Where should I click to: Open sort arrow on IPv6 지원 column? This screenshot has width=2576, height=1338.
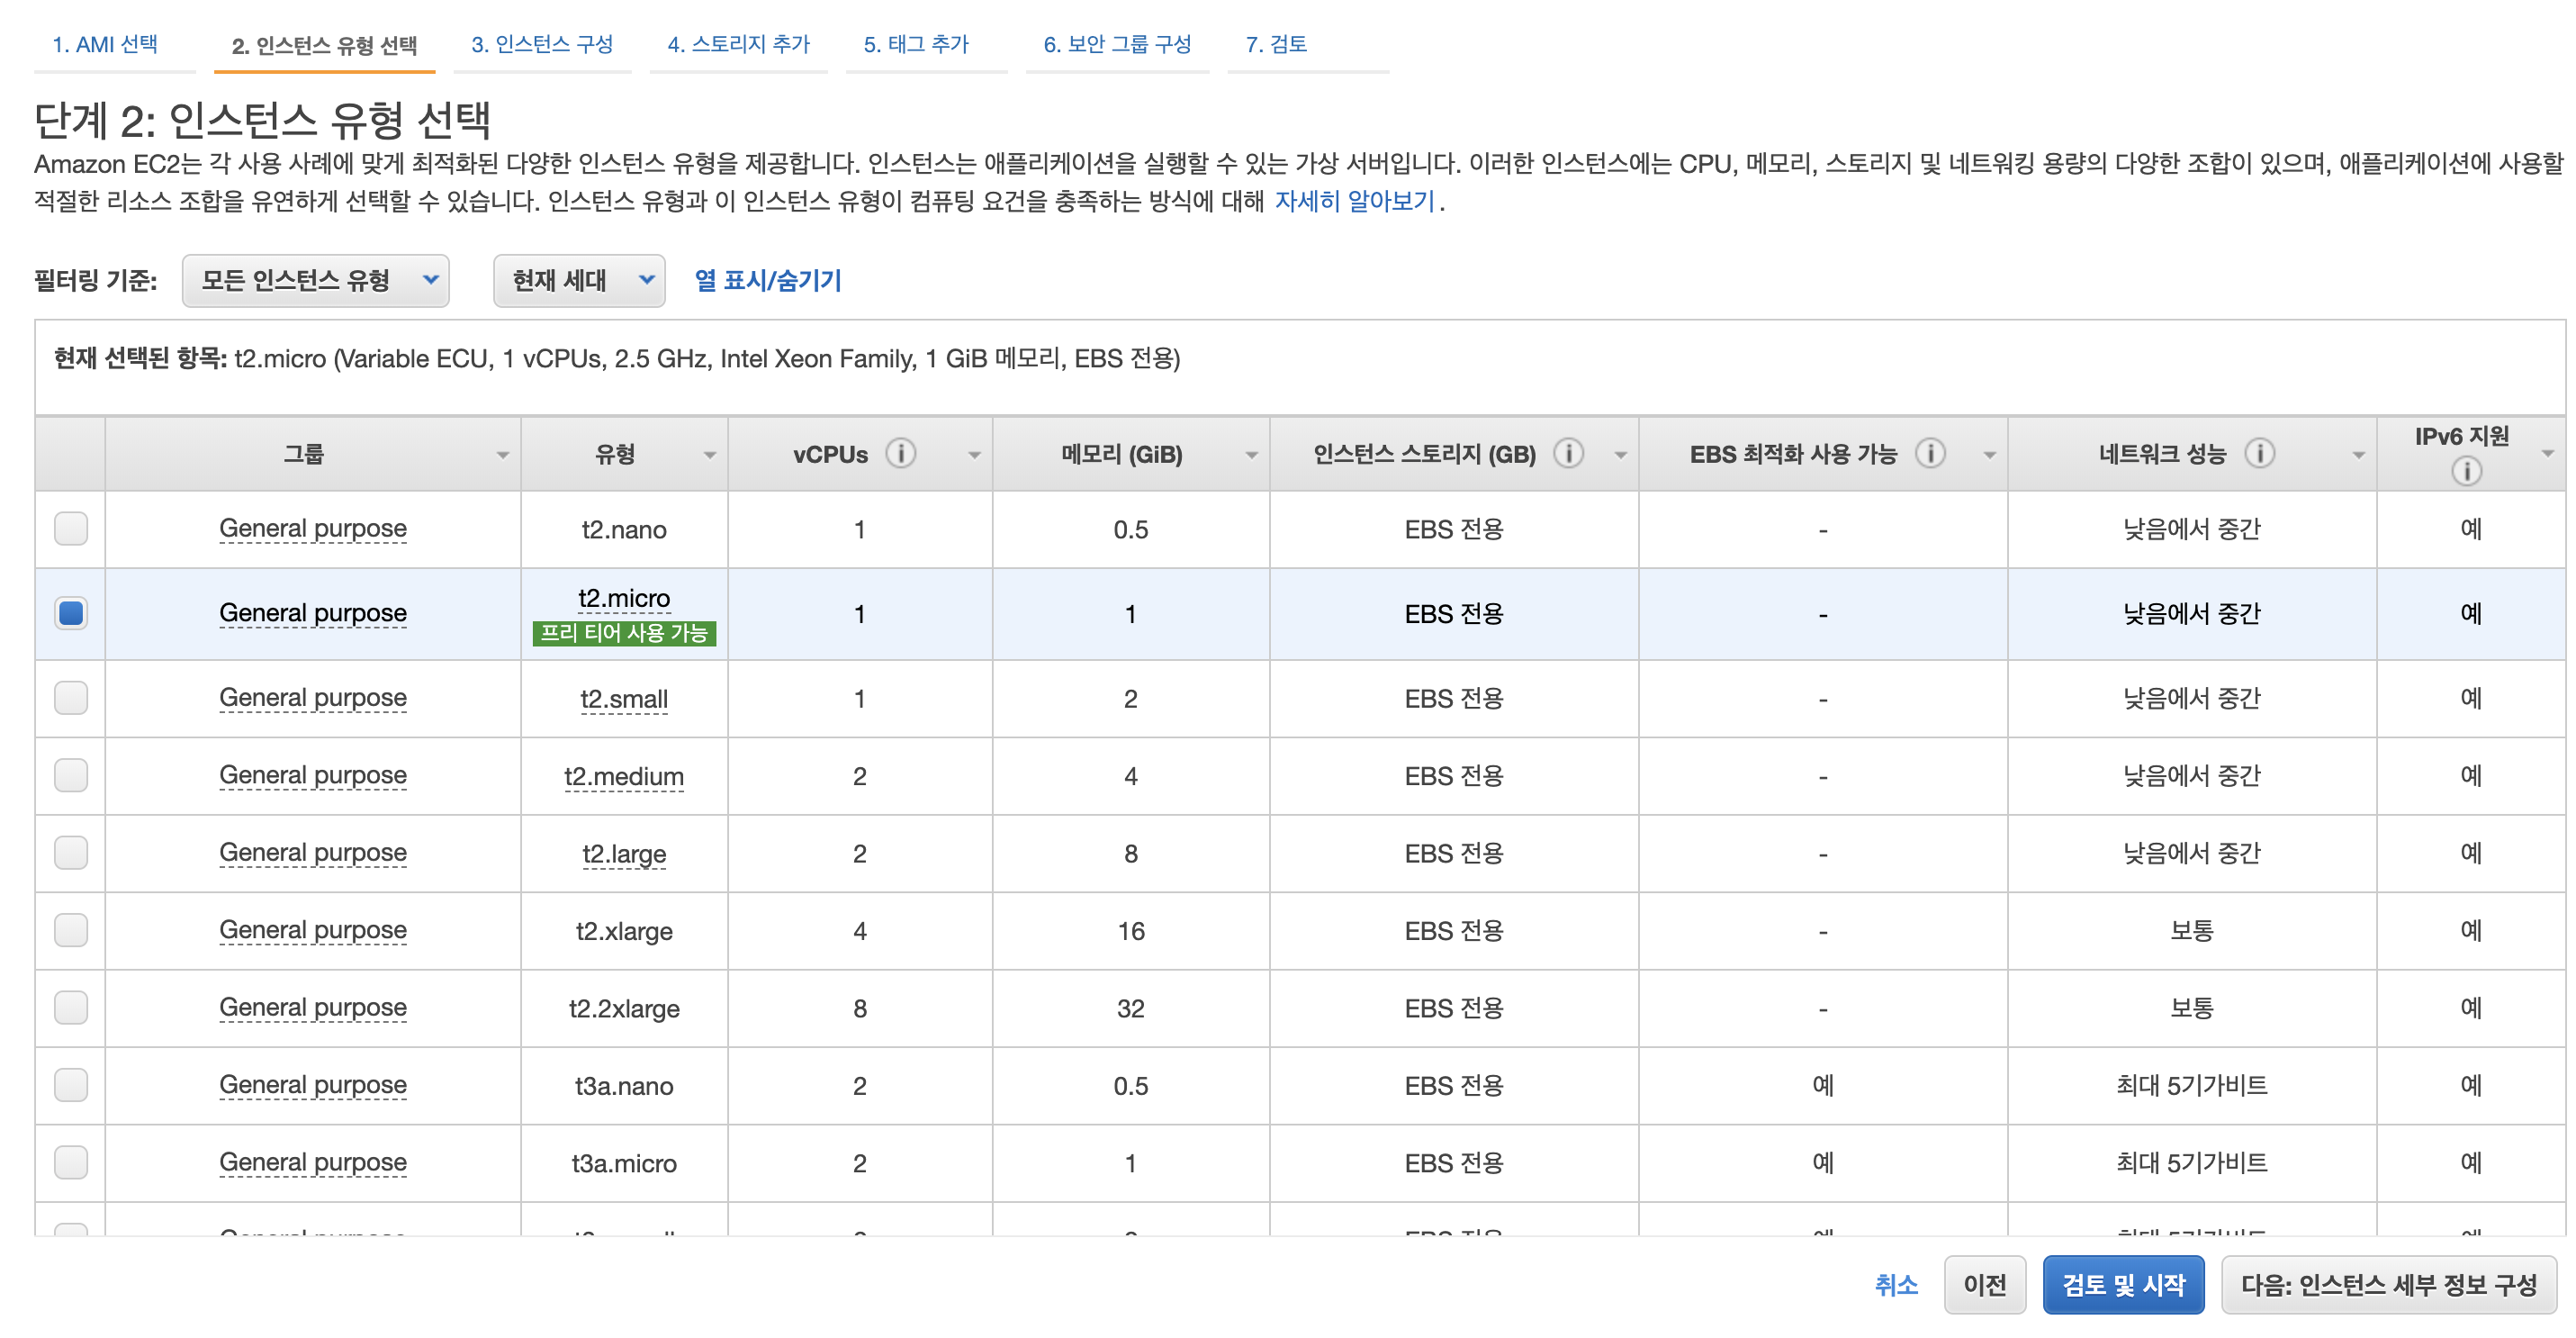(2548, 455)
